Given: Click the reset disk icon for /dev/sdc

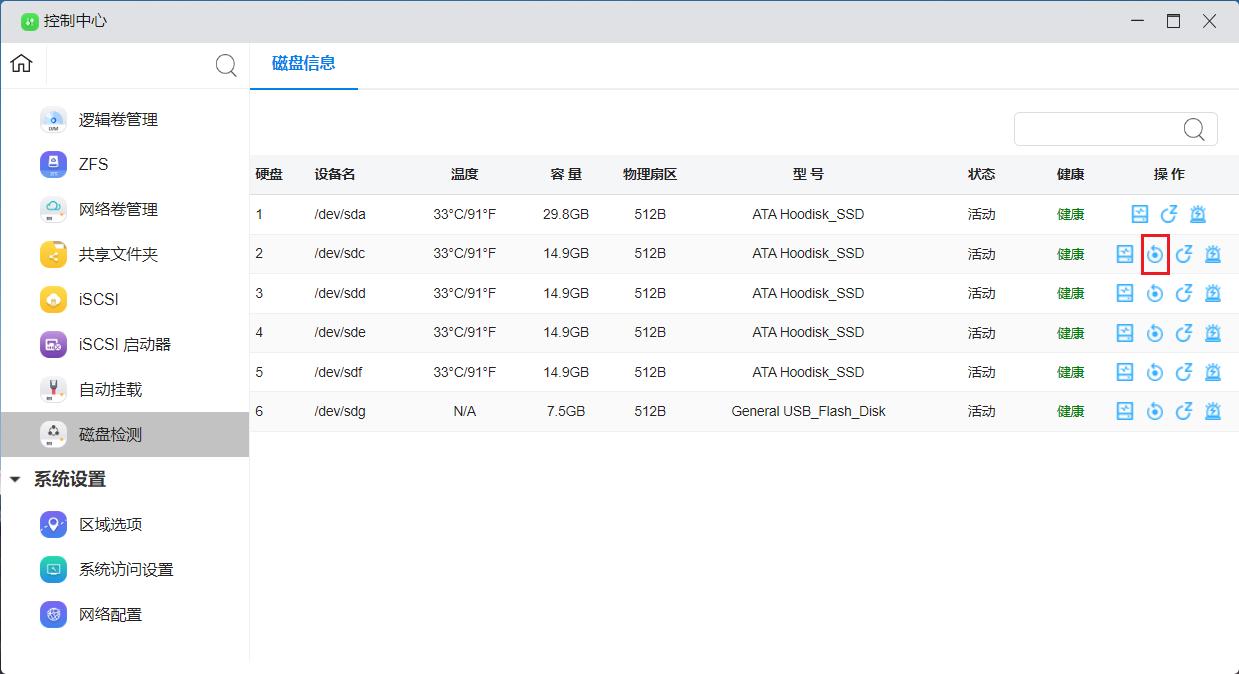Looking at the screenshot, I should 1155,254.
